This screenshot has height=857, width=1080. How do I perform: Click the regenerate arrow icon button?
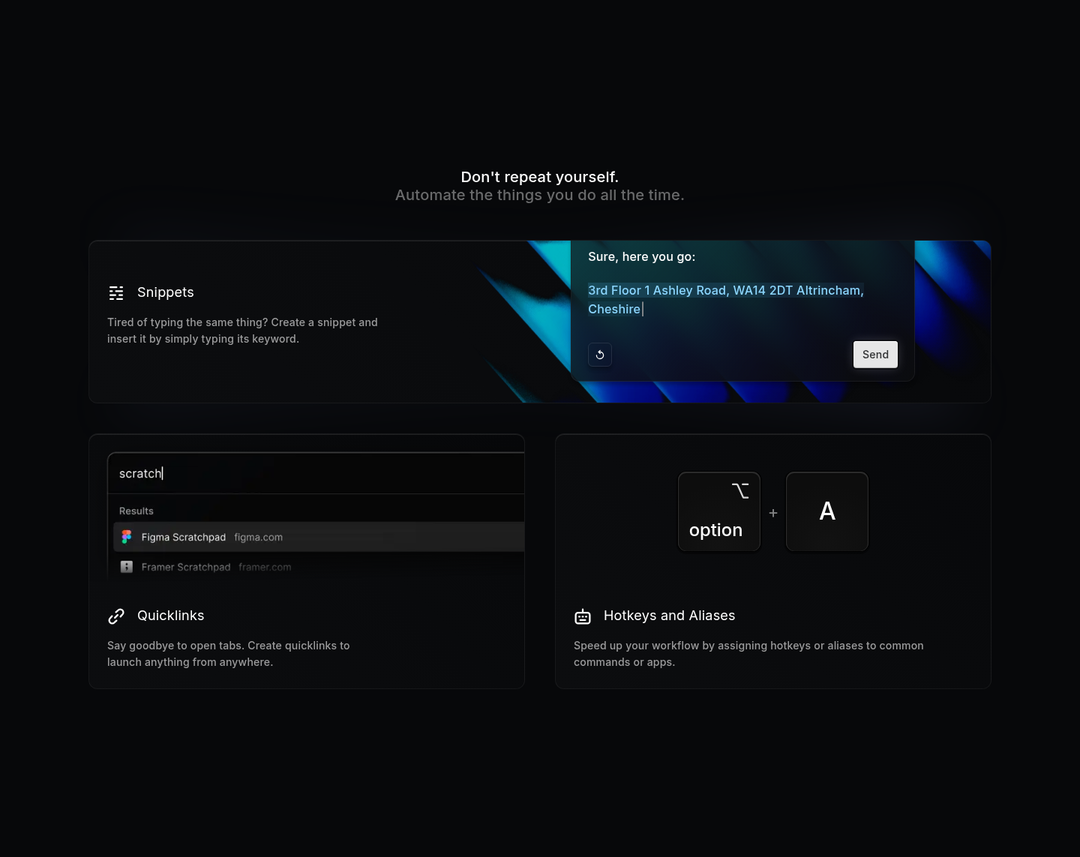tap(600, 355)
